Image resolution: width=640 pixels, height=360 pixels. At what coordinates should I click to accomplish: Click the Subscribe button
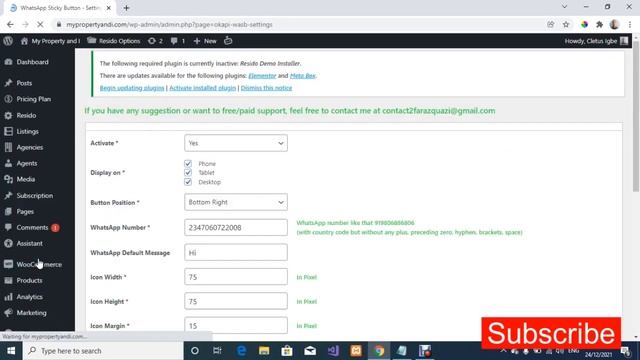click(551, 333)
